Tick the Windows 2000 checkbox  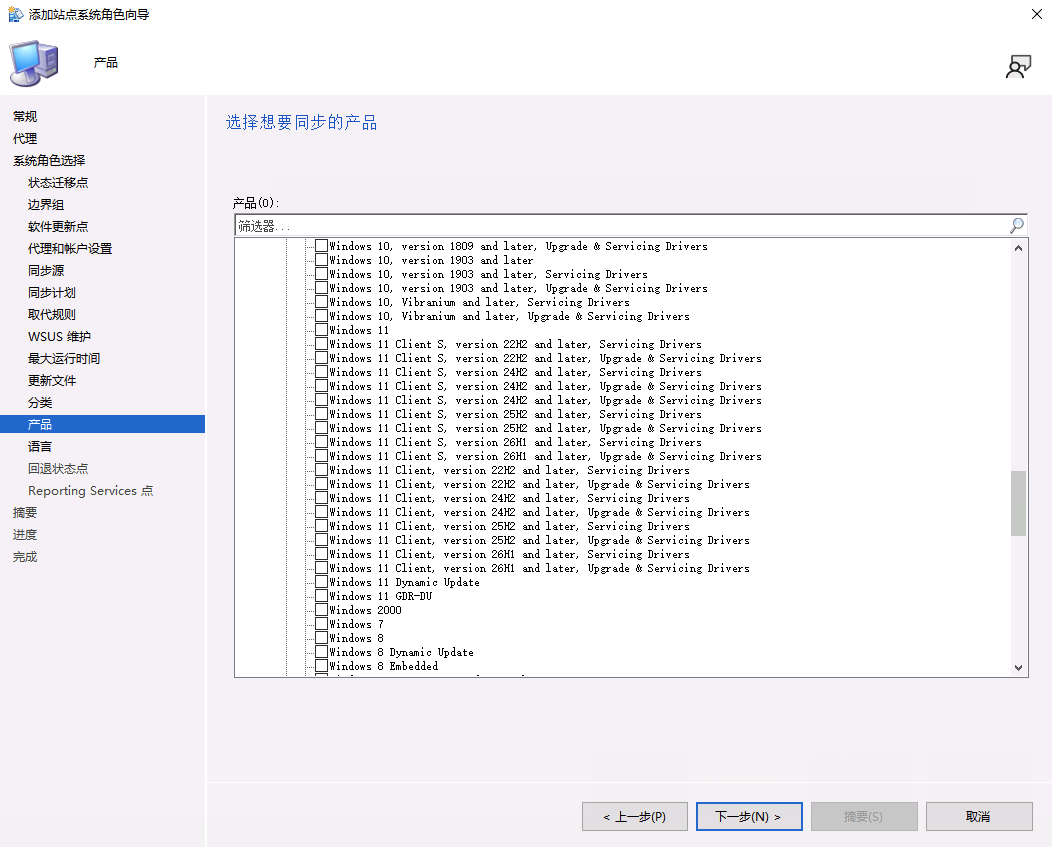click(321, 610)
